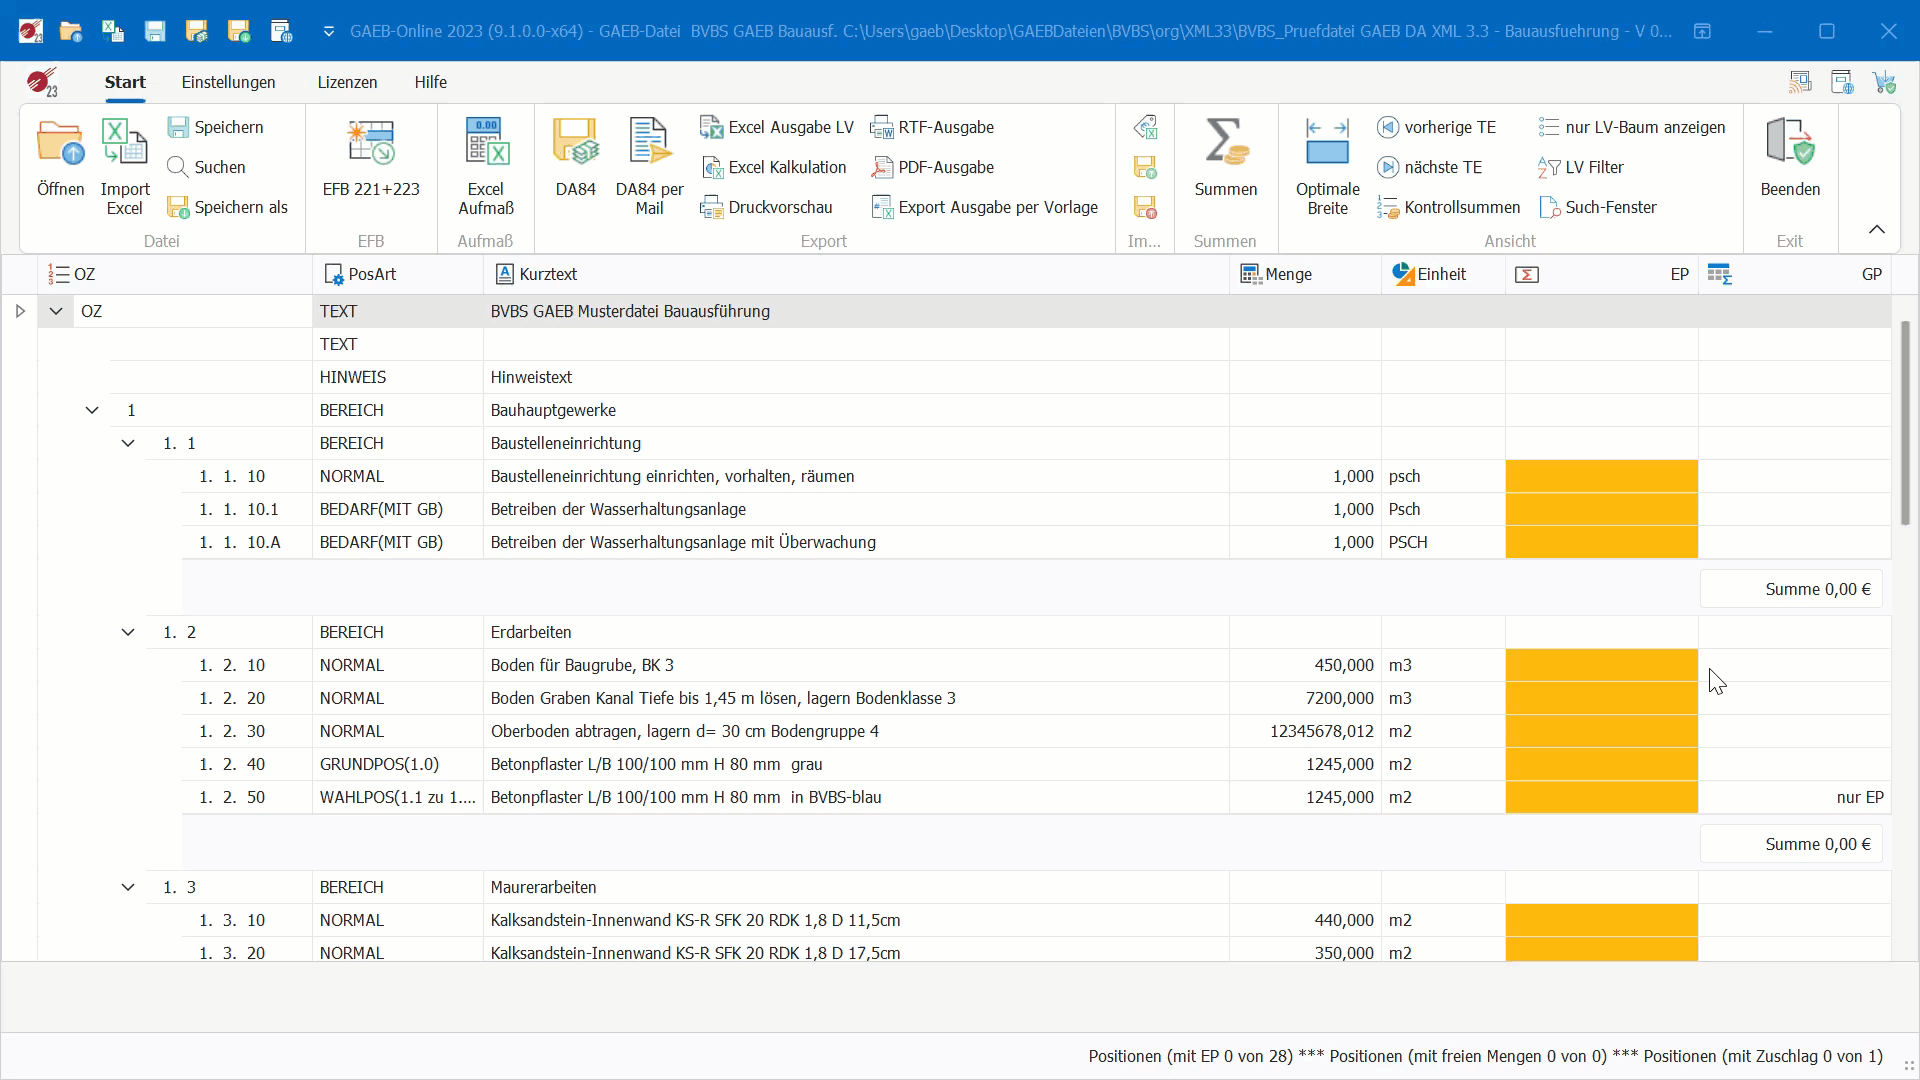Viewport: 1920px width, 1080px height.
Task: Switch to the Einstellungen tab
Action: (x=228, y=82)
